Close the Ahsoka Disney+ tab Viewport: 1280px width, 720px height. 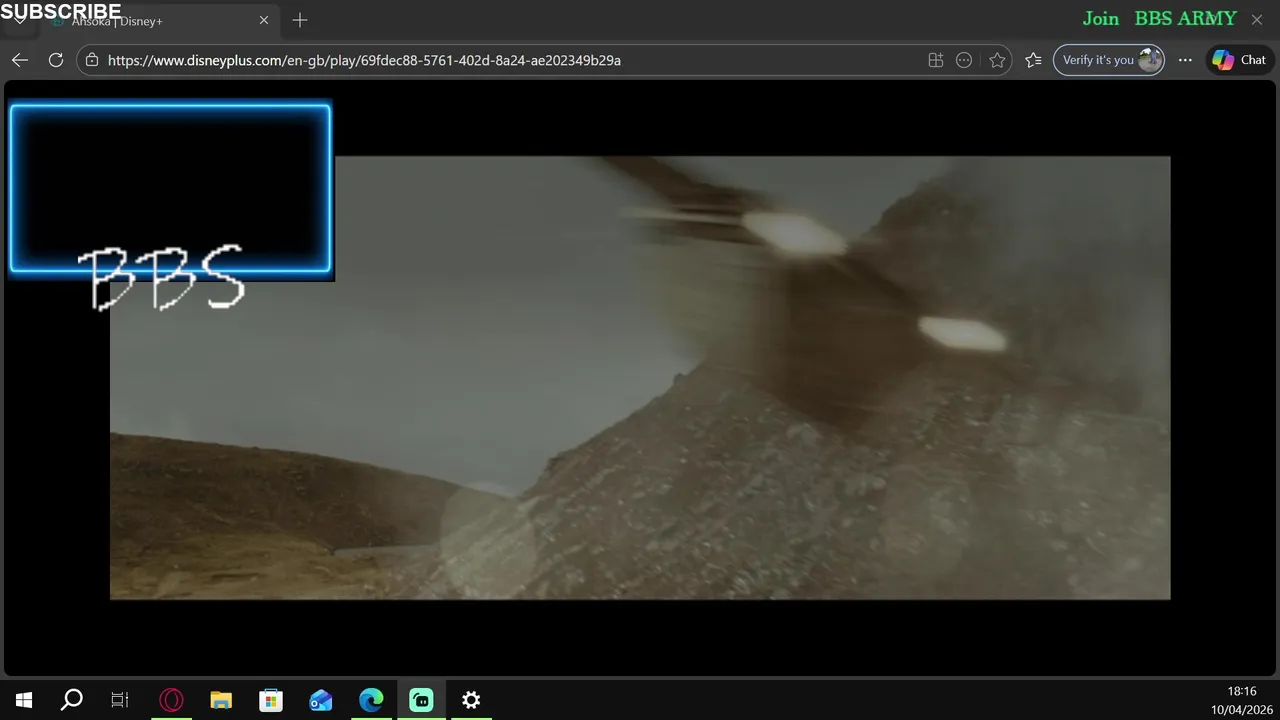click(x=264, y=20)
